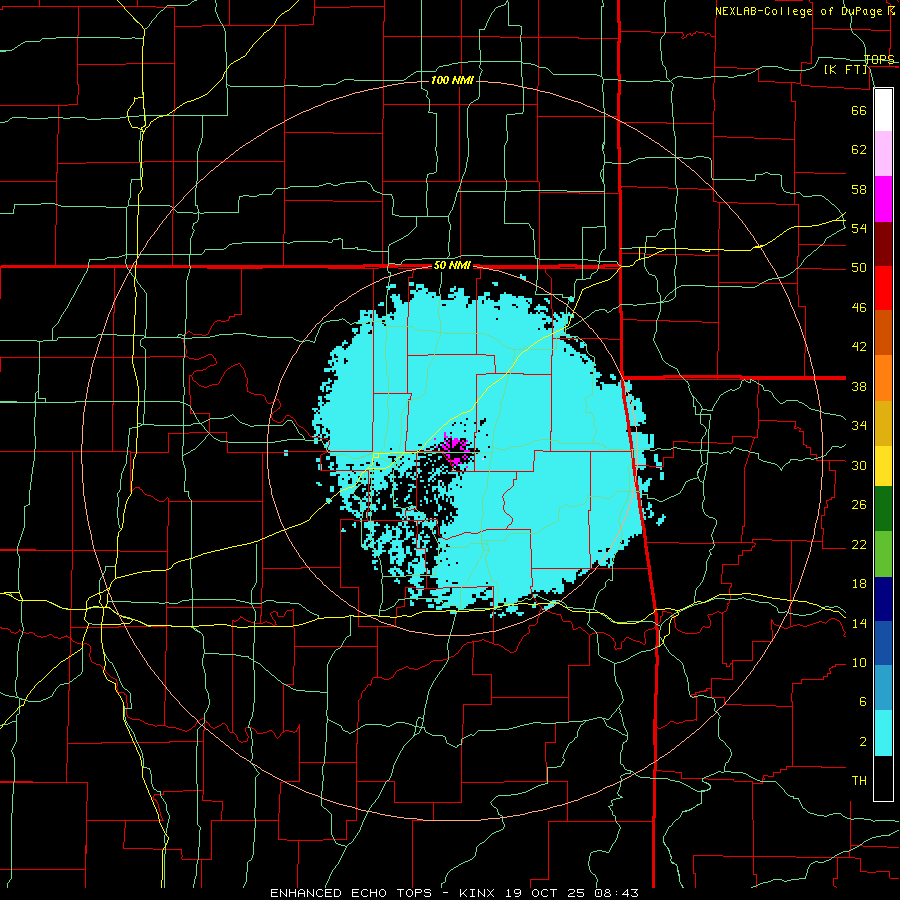900x900 pixels.
Task: Click the 50 legend scale value
Action: (859, 268)
